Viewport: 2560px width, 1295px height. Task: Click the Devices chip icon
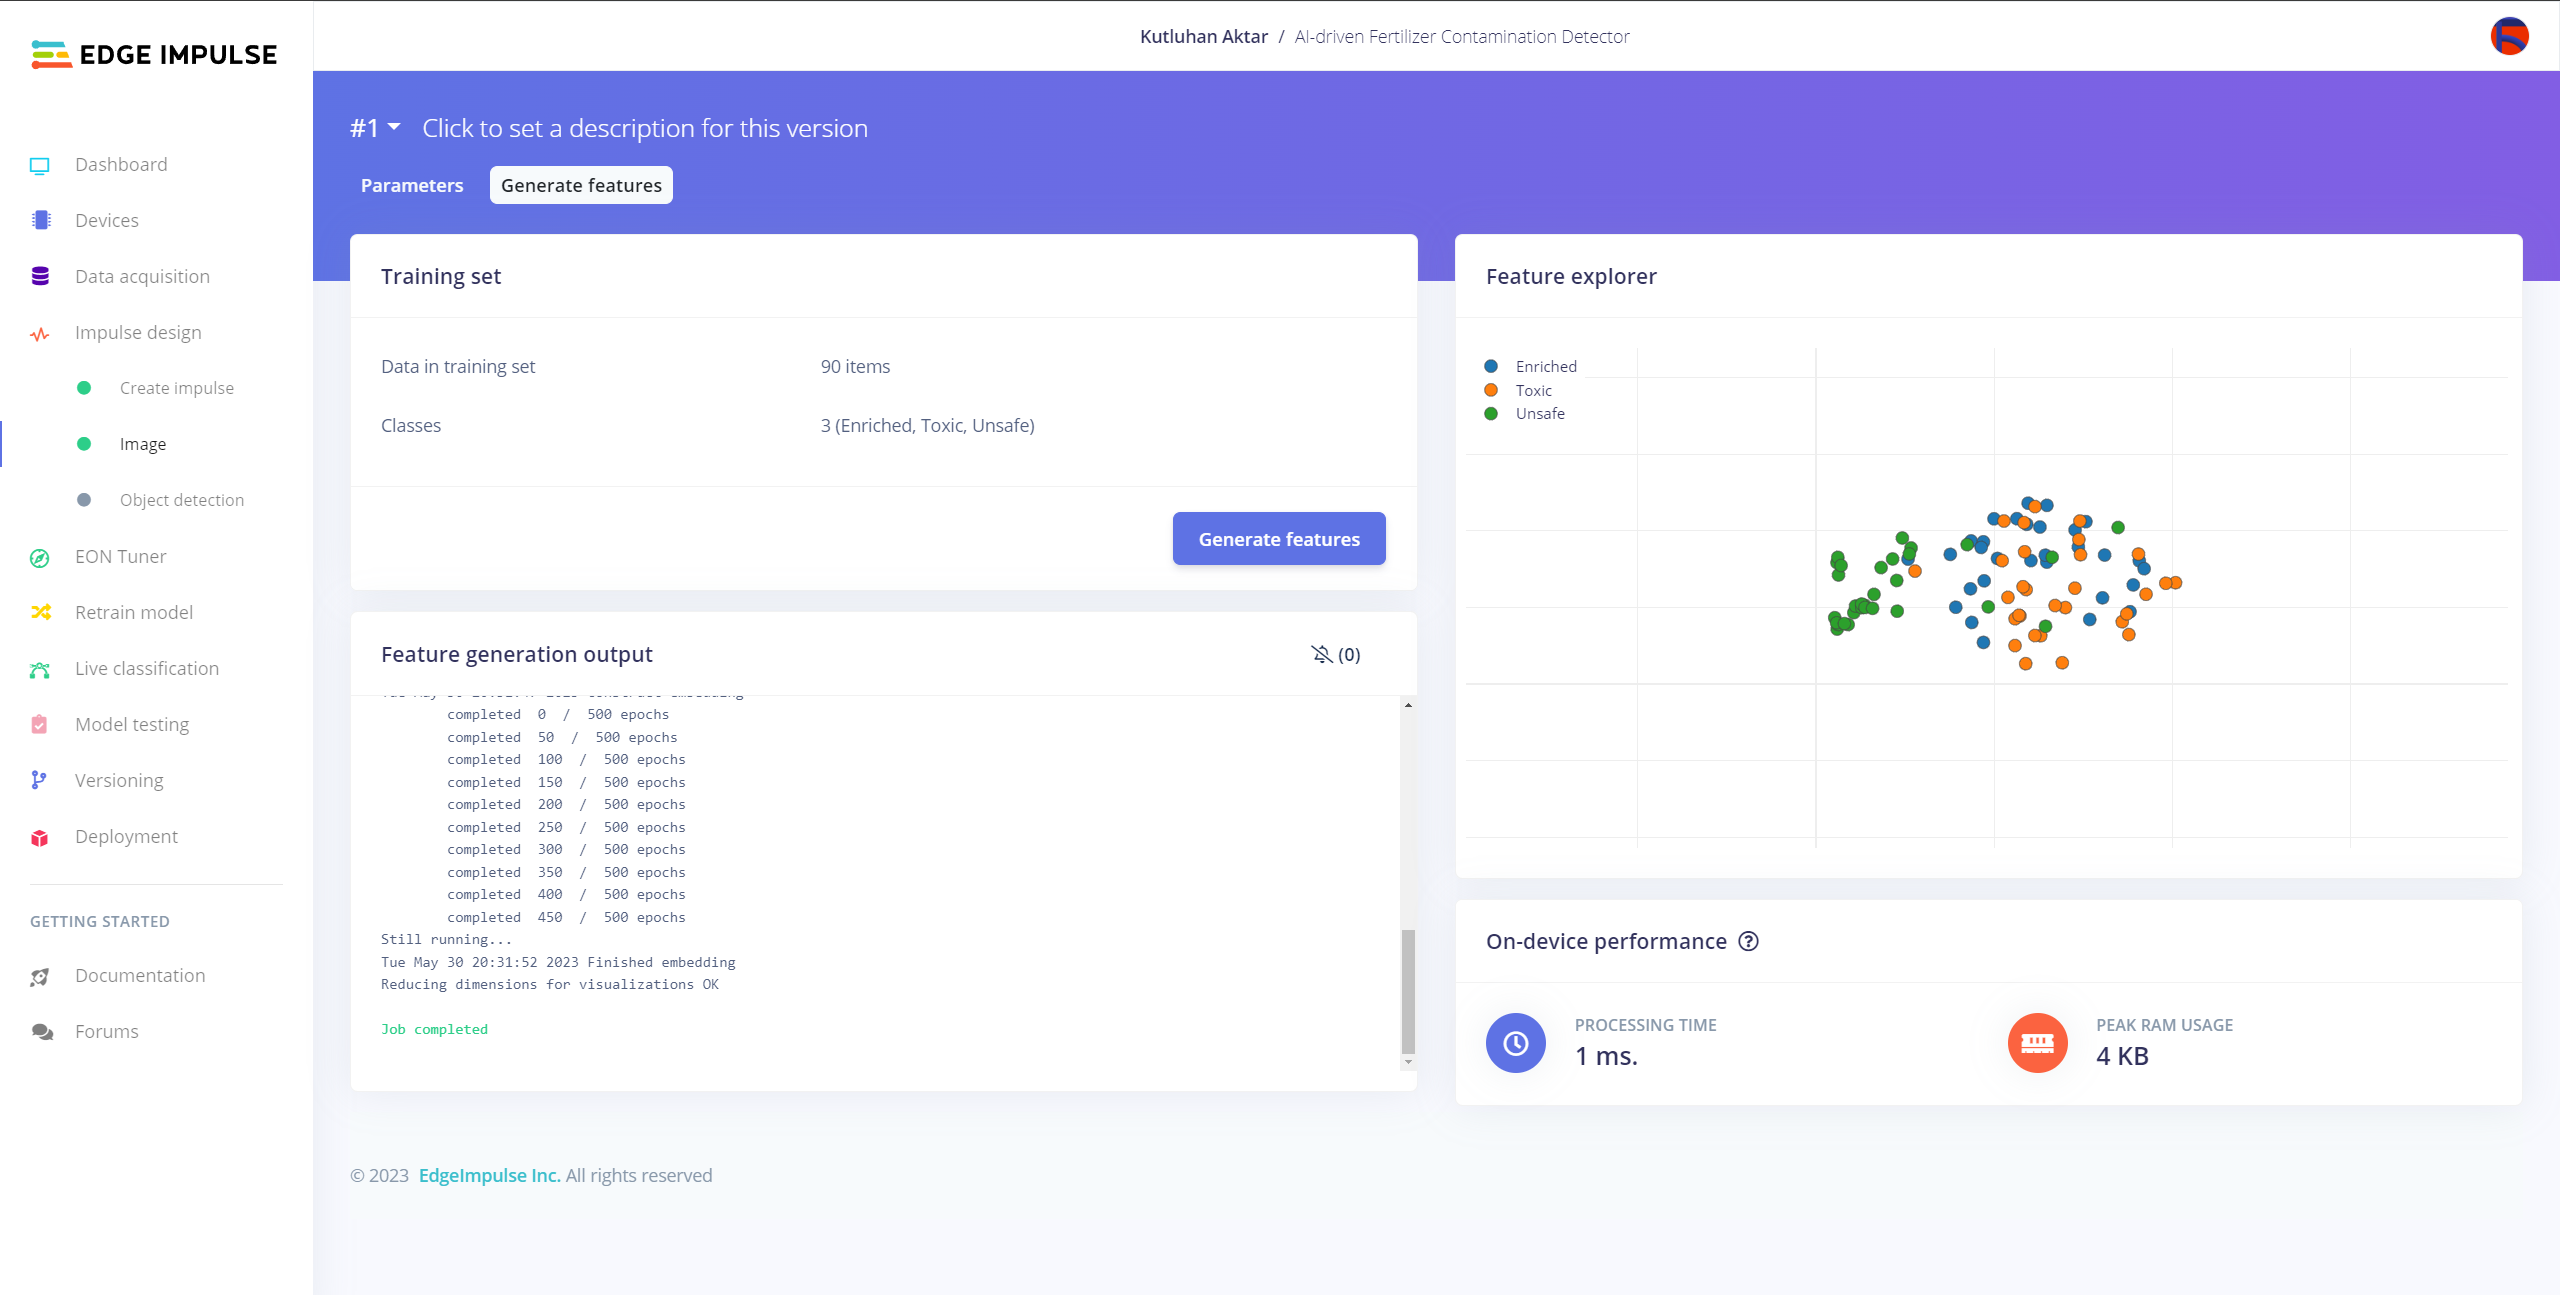41,220
